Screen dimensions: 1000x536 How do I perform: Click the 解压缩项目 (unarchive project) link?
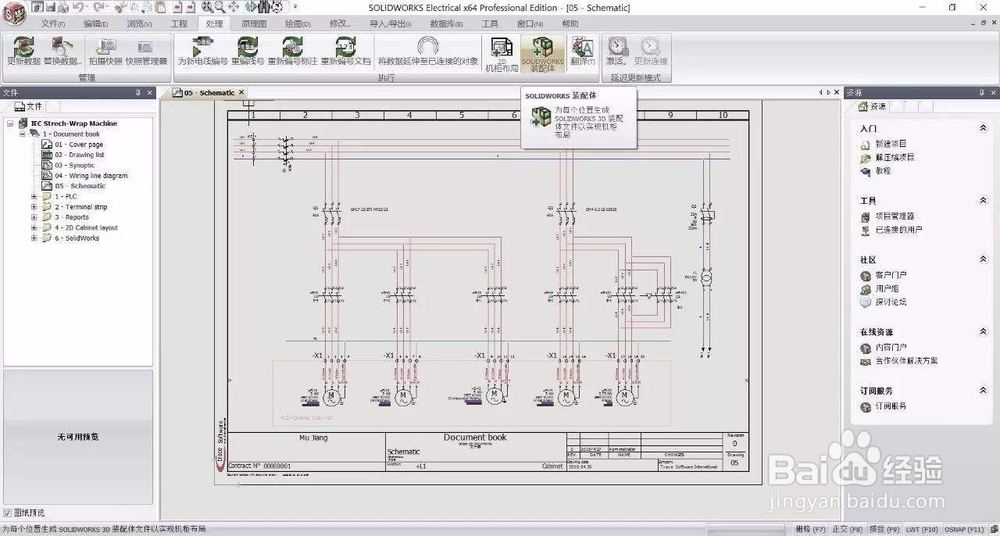pyautogui.click(x=895, y=158)
